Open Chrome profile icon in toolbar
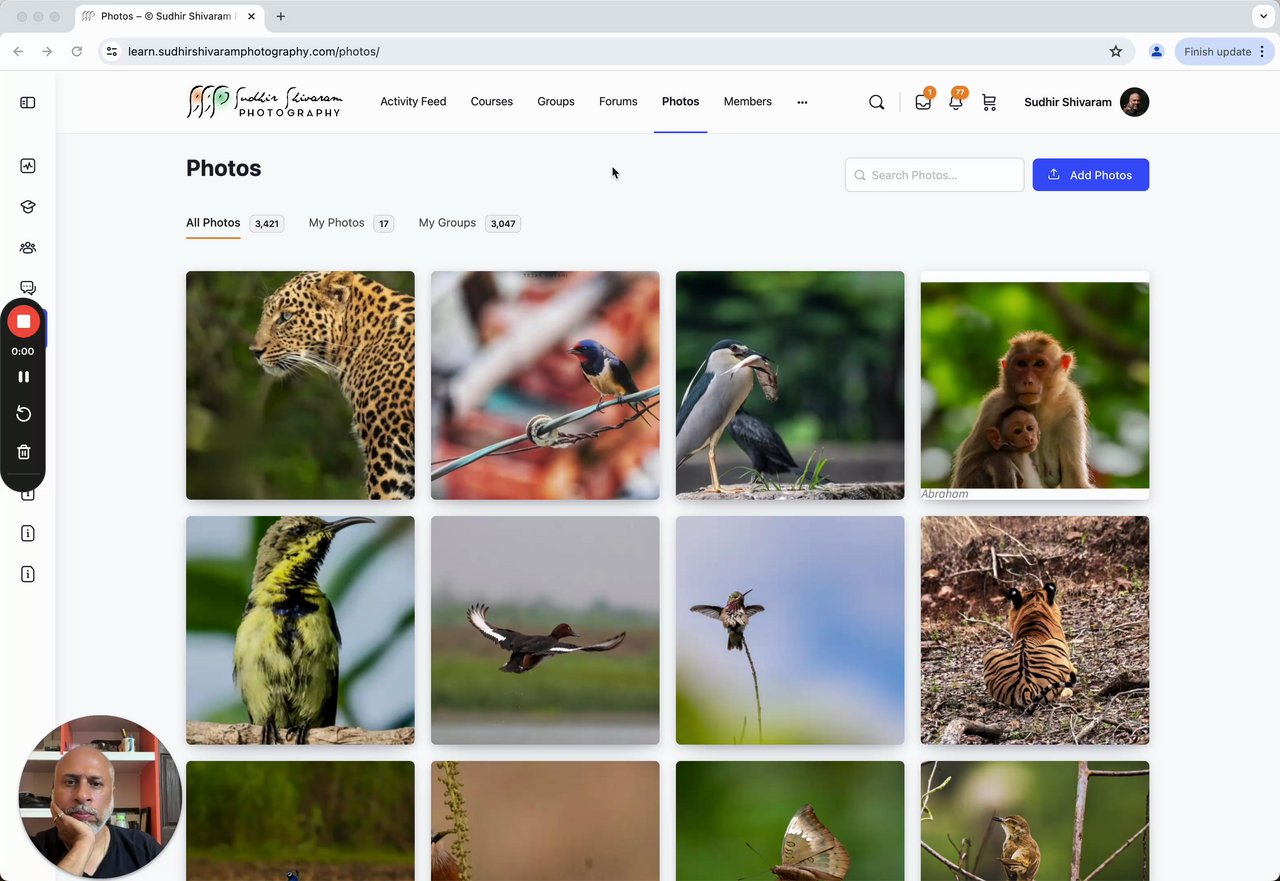This screenshot has width=1280, height=881. 1156,51
